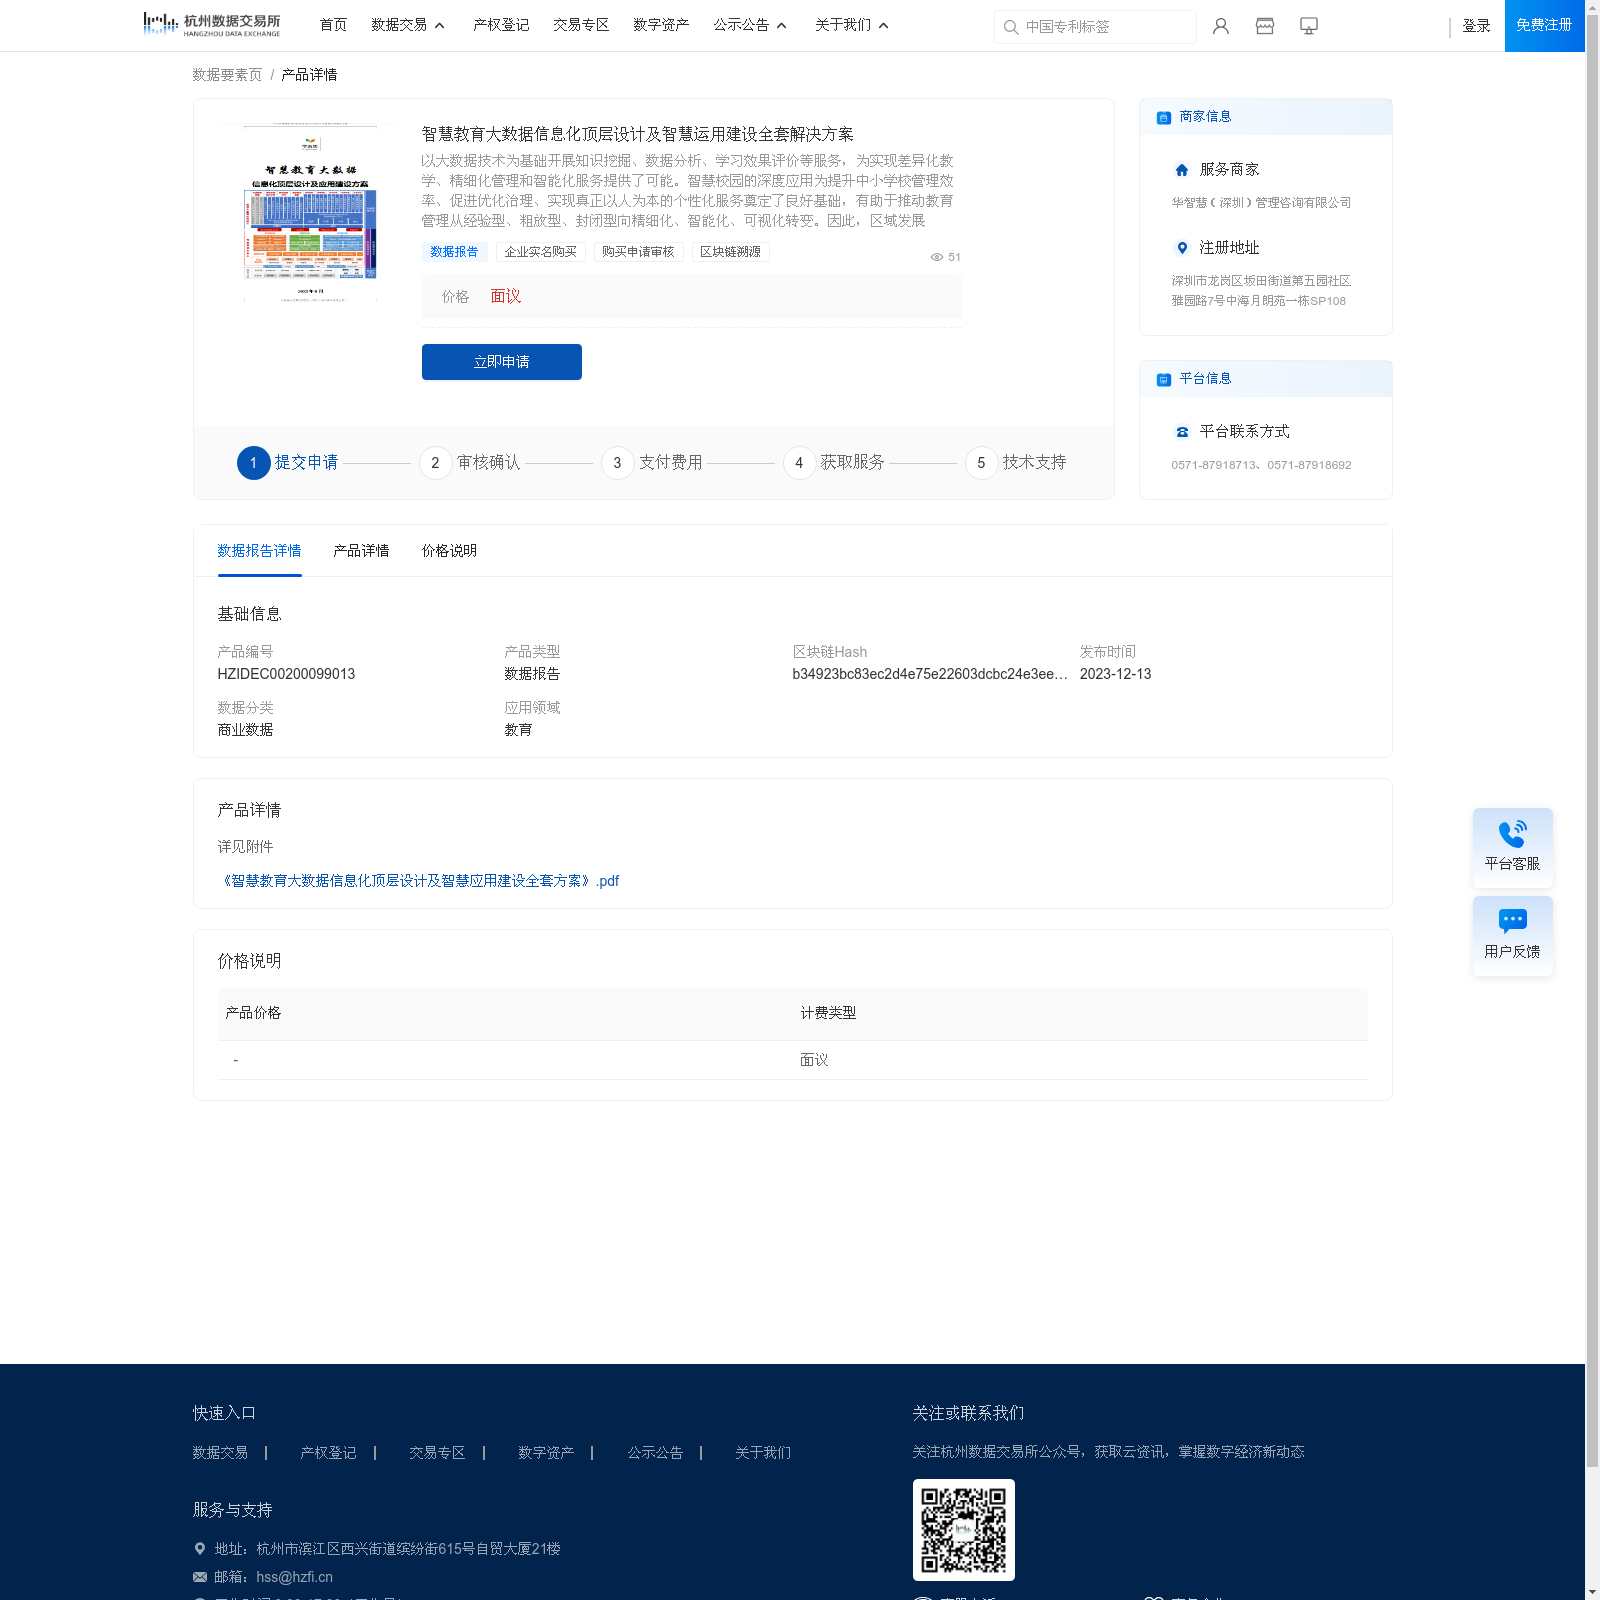The image size is (1600, 1600).
Task: Click the search magnifier icon
Action: pyautogui.click(x=1011, y=27)
